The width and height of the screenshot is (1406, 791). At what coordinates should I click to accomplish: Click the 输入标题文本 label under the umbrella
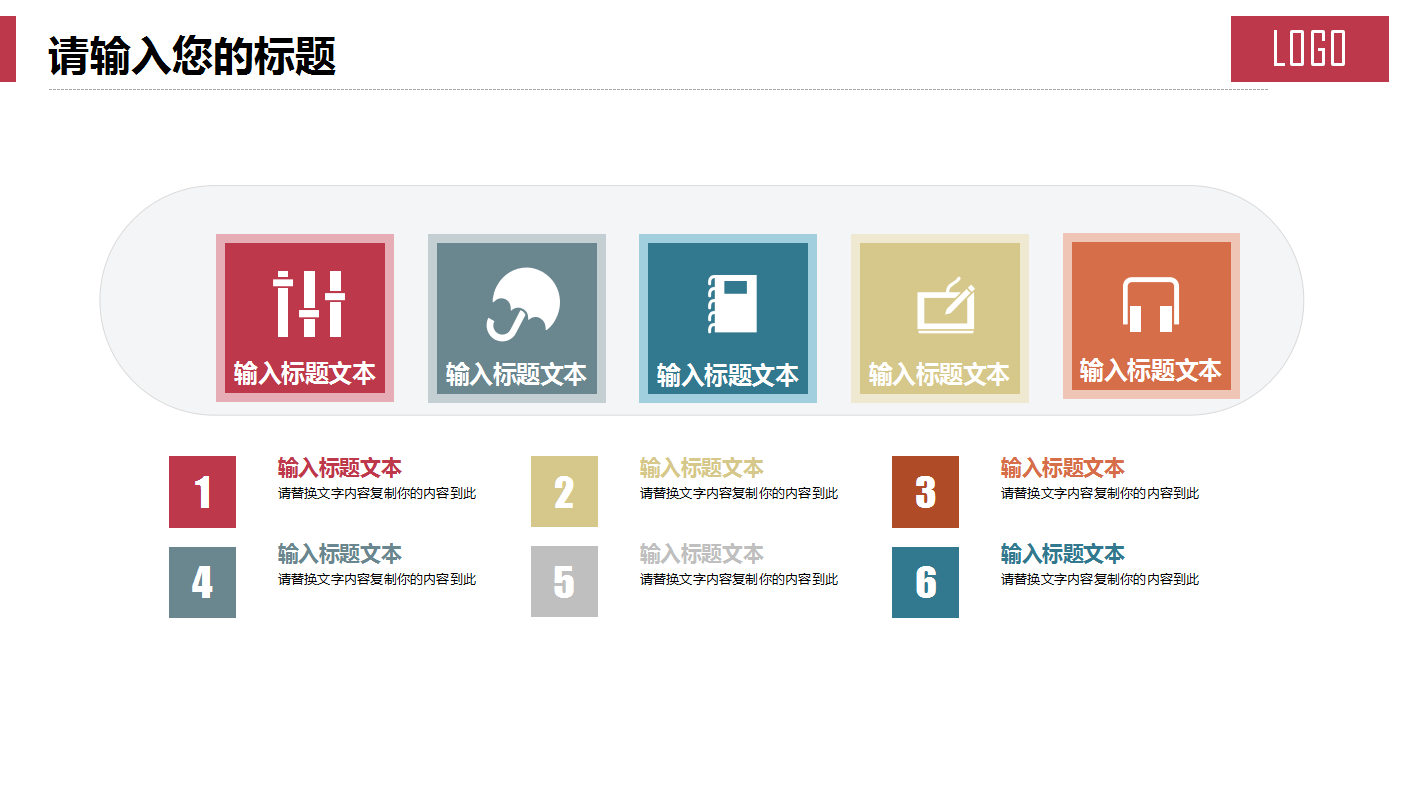point(516,375)
